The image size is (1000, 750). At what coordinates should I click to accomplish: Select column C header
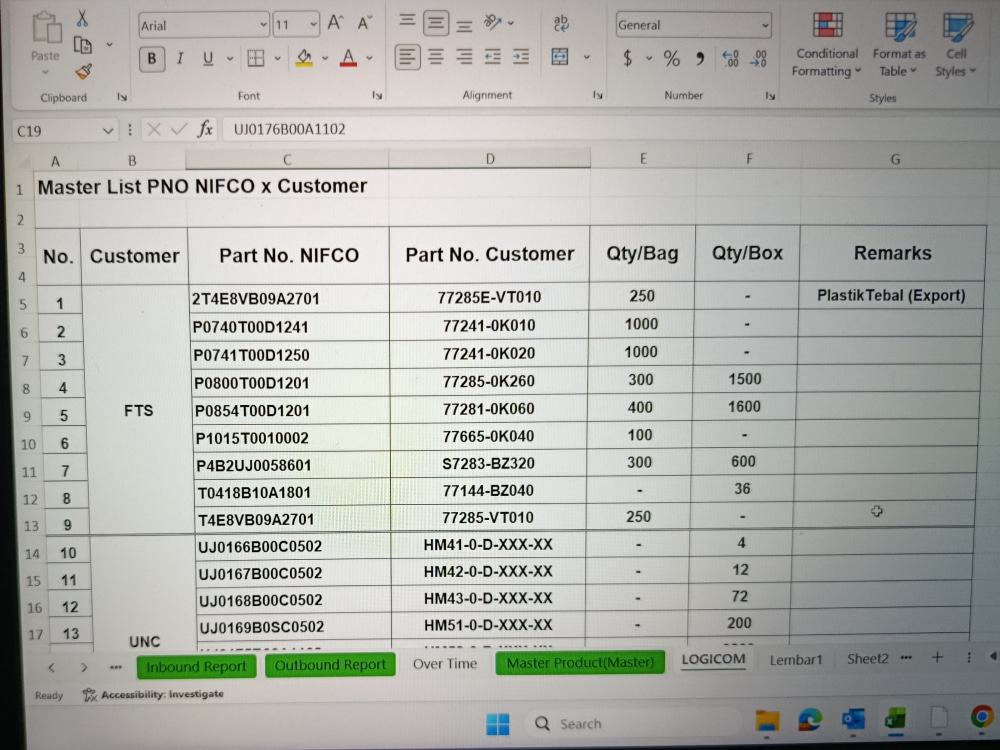tap(287, 159)
